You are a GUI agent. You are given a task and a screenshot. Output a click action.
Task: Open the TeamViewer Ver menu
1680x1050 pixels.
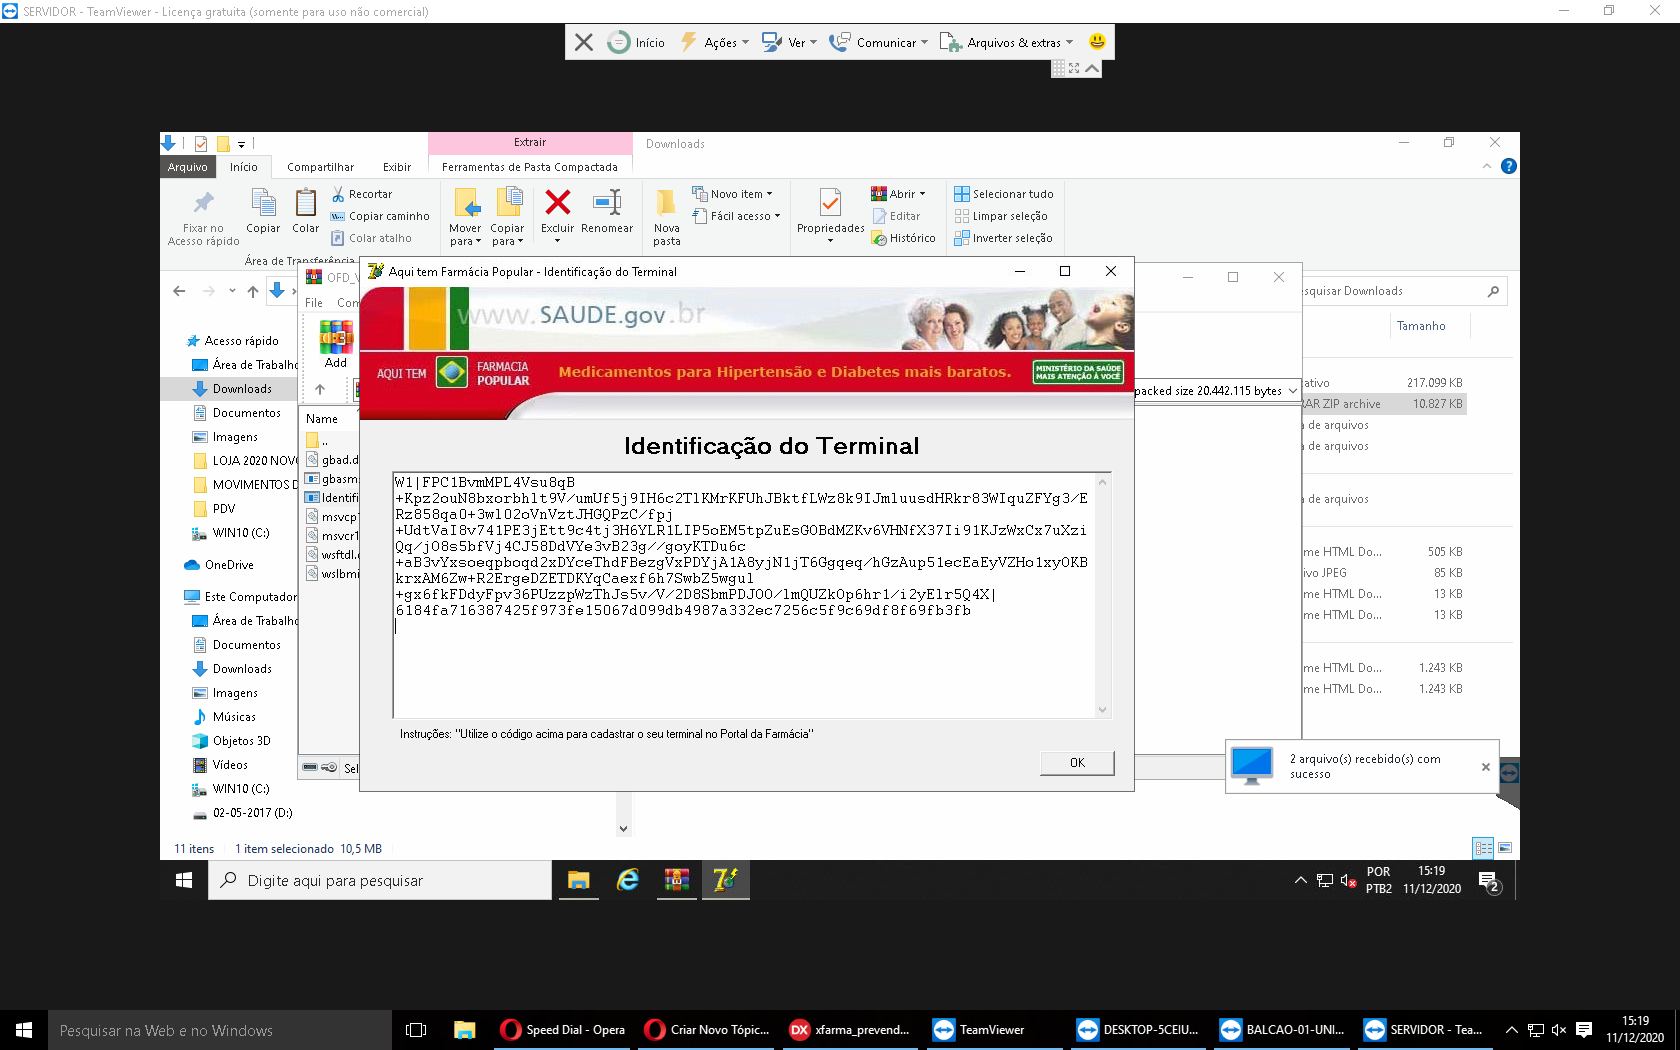(789, 42)
